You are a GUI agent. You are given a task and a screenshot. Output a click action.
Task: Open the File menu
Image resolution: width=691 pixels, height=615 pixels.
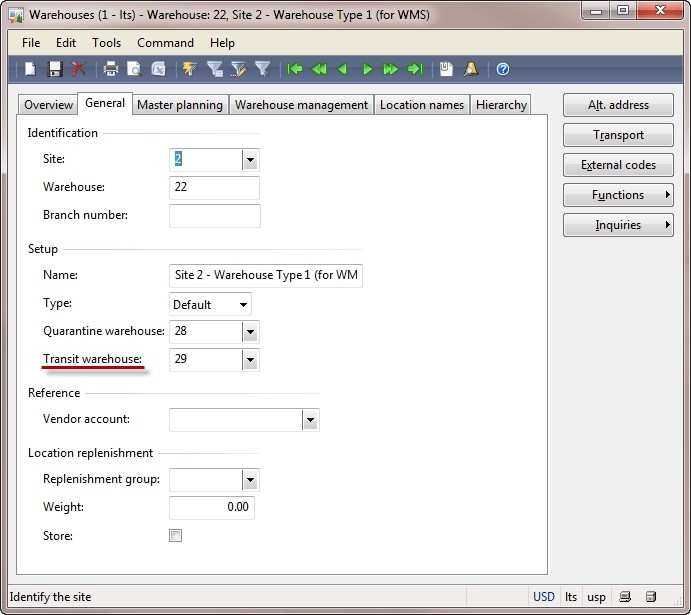31,43
